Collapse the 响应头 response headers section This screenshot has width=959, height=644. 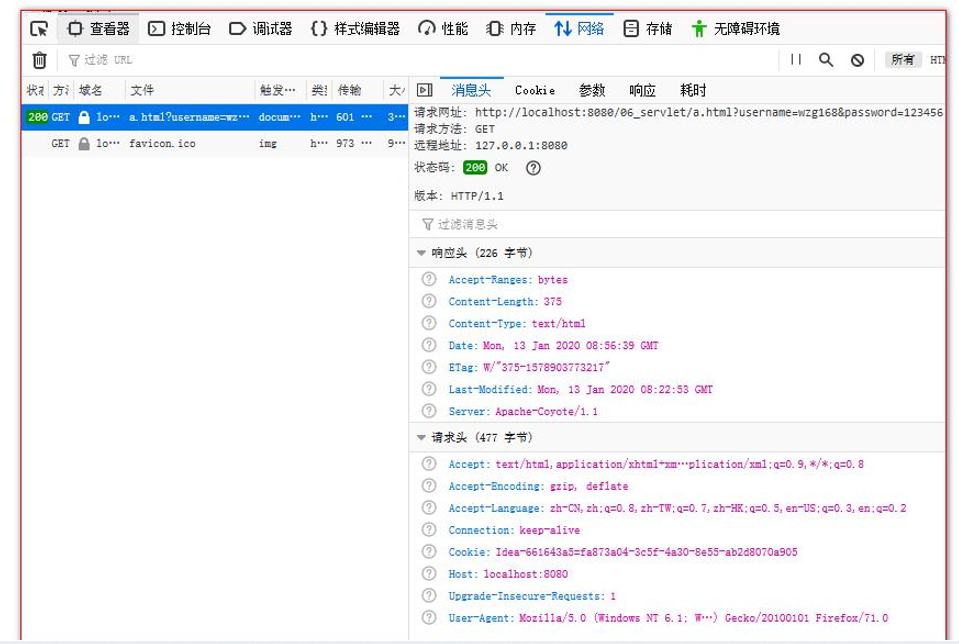coord(421,253)
